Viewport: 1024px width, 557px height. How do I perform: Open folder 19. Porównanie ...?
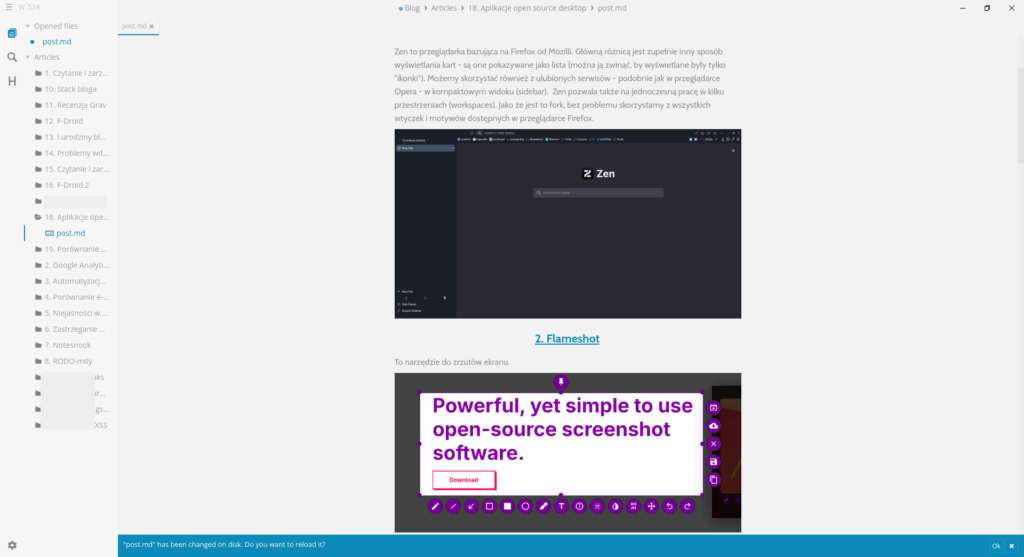(x=75, y=249)
